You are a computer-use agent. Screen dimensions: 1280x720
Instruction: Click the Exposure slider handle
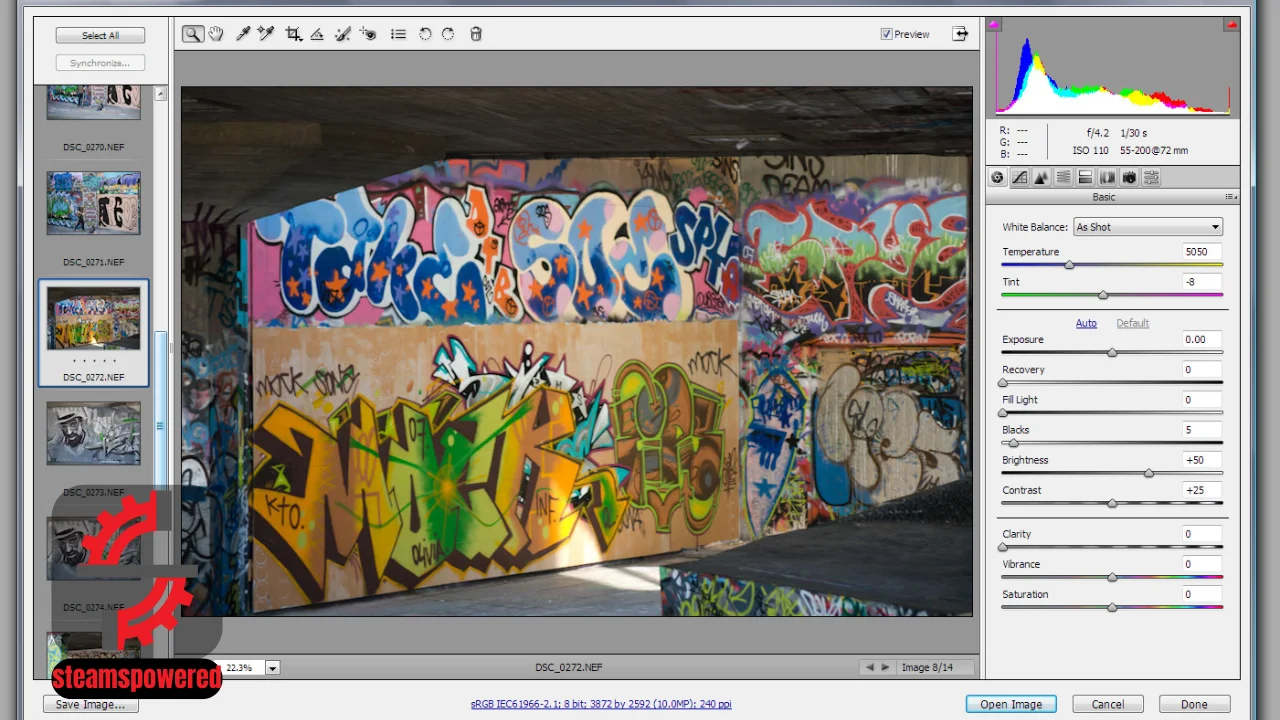coord(1112,353)
